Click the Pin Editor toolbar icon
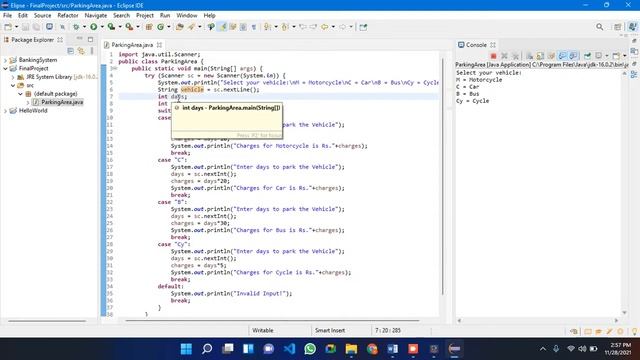 [363, 27]
